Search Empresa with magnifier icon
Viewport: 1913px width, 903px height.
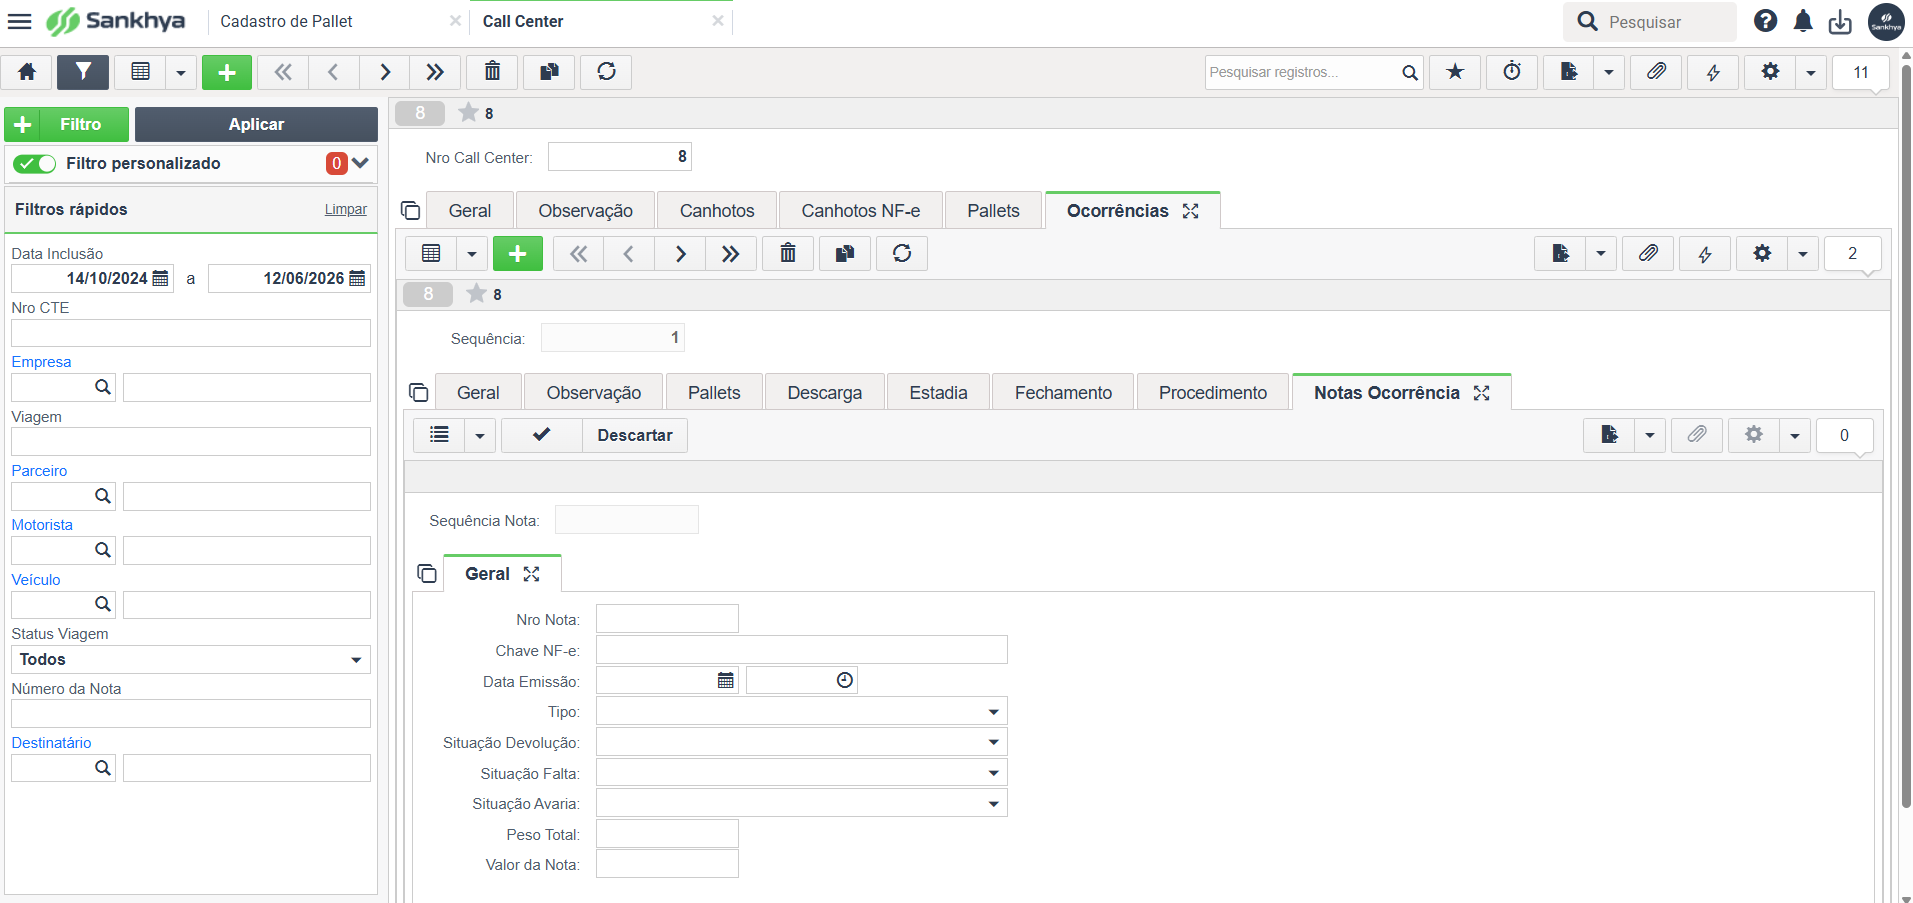[103, 387]
